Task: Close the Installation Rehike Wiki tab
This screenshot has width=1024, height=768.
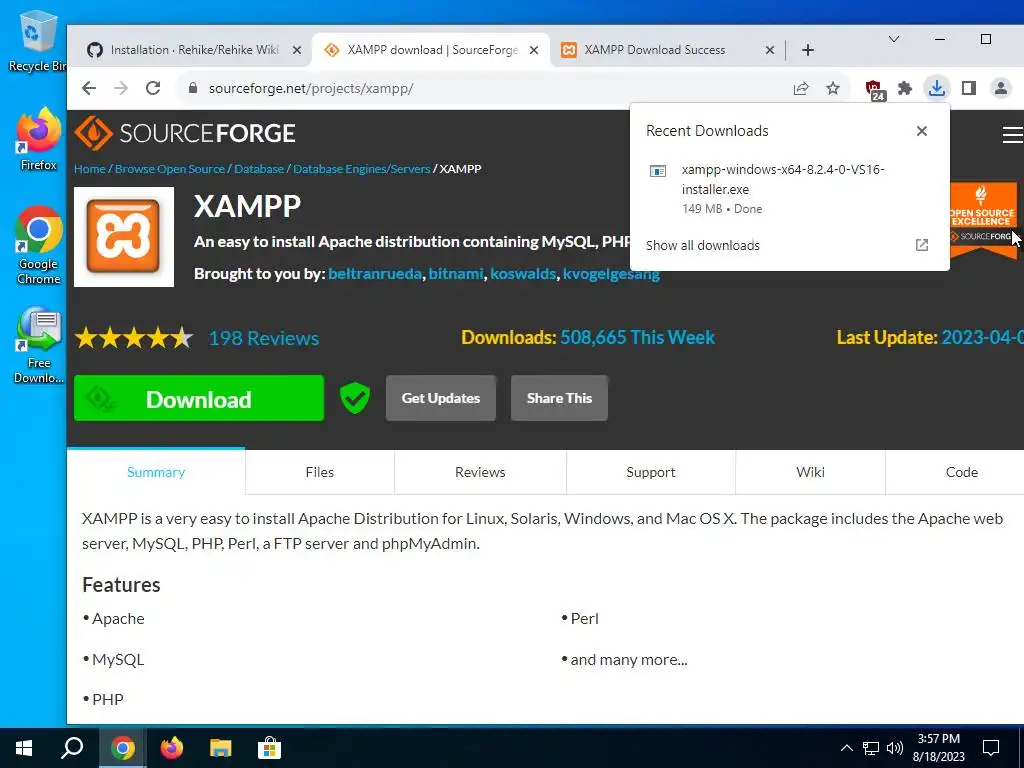Action: (296, 50)
